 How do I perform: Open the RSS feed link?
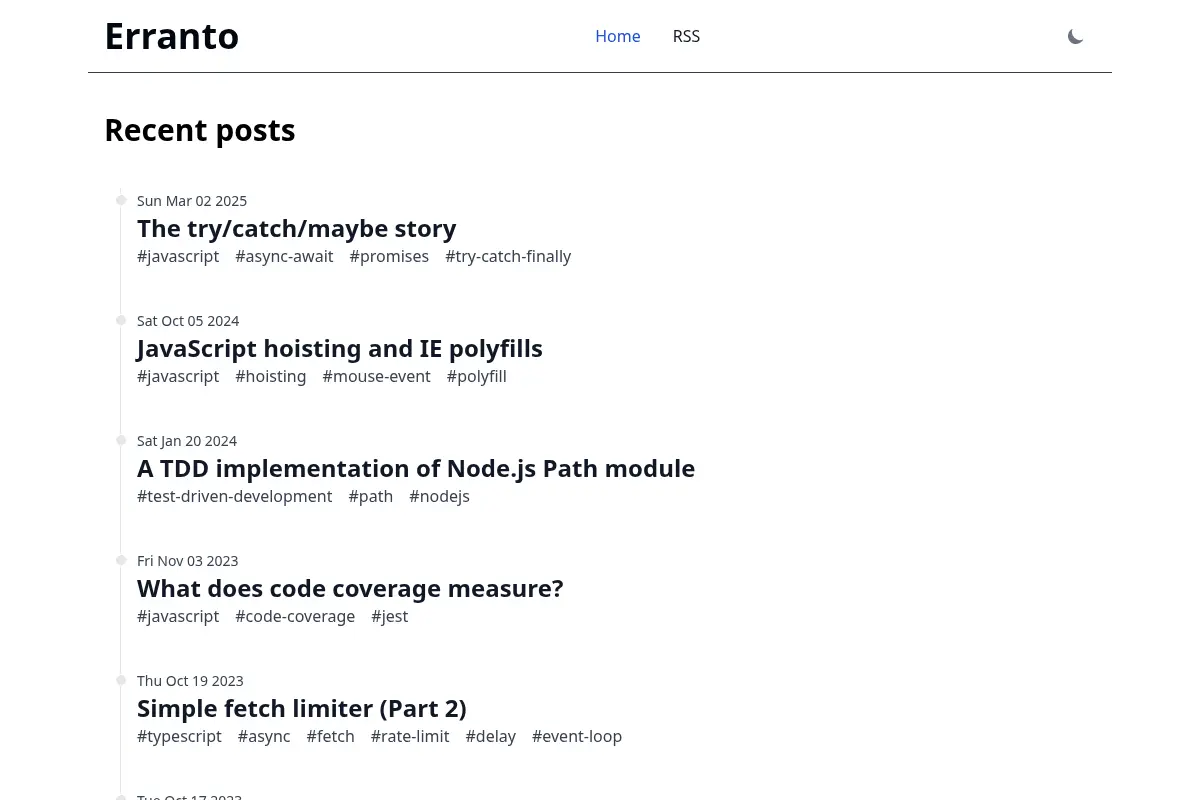point(686,36)
